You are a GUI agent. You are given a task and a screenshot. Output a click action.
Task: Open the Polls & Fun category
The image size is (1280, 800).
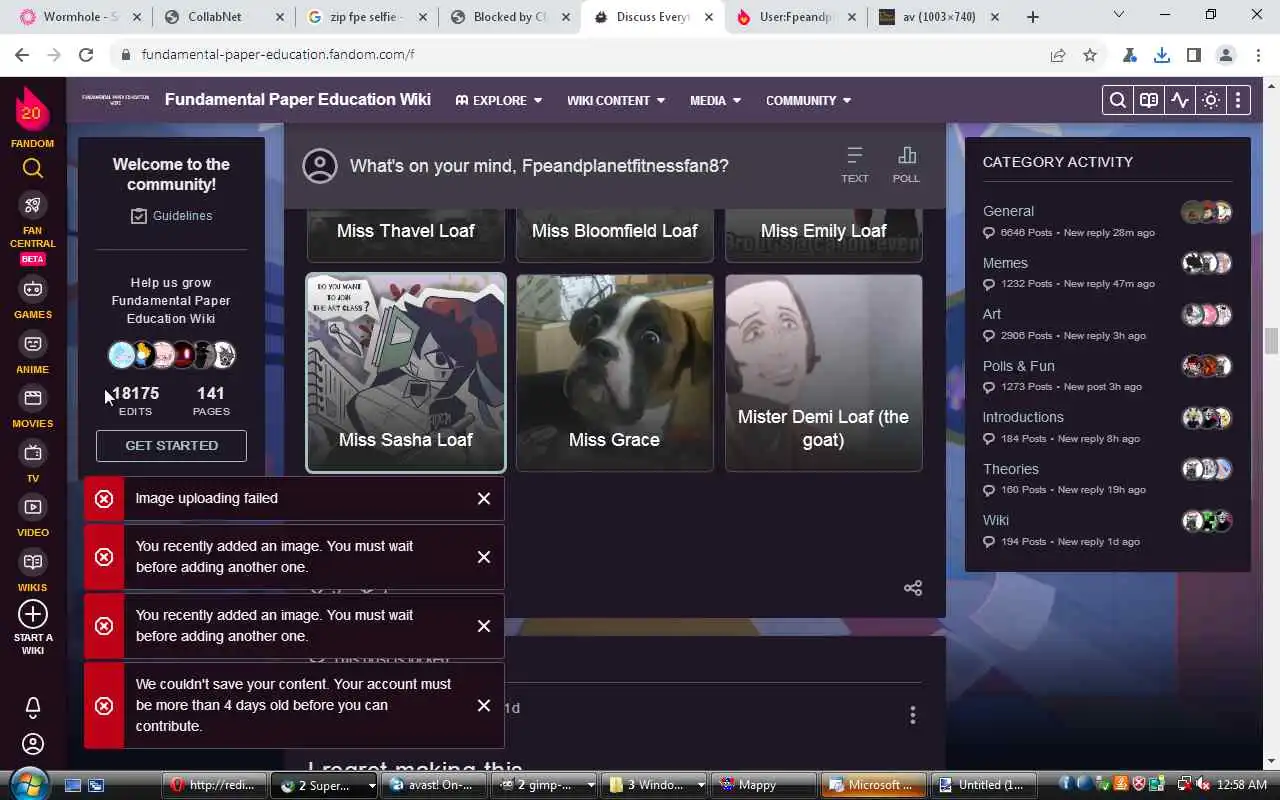(x=1018, y=366)
